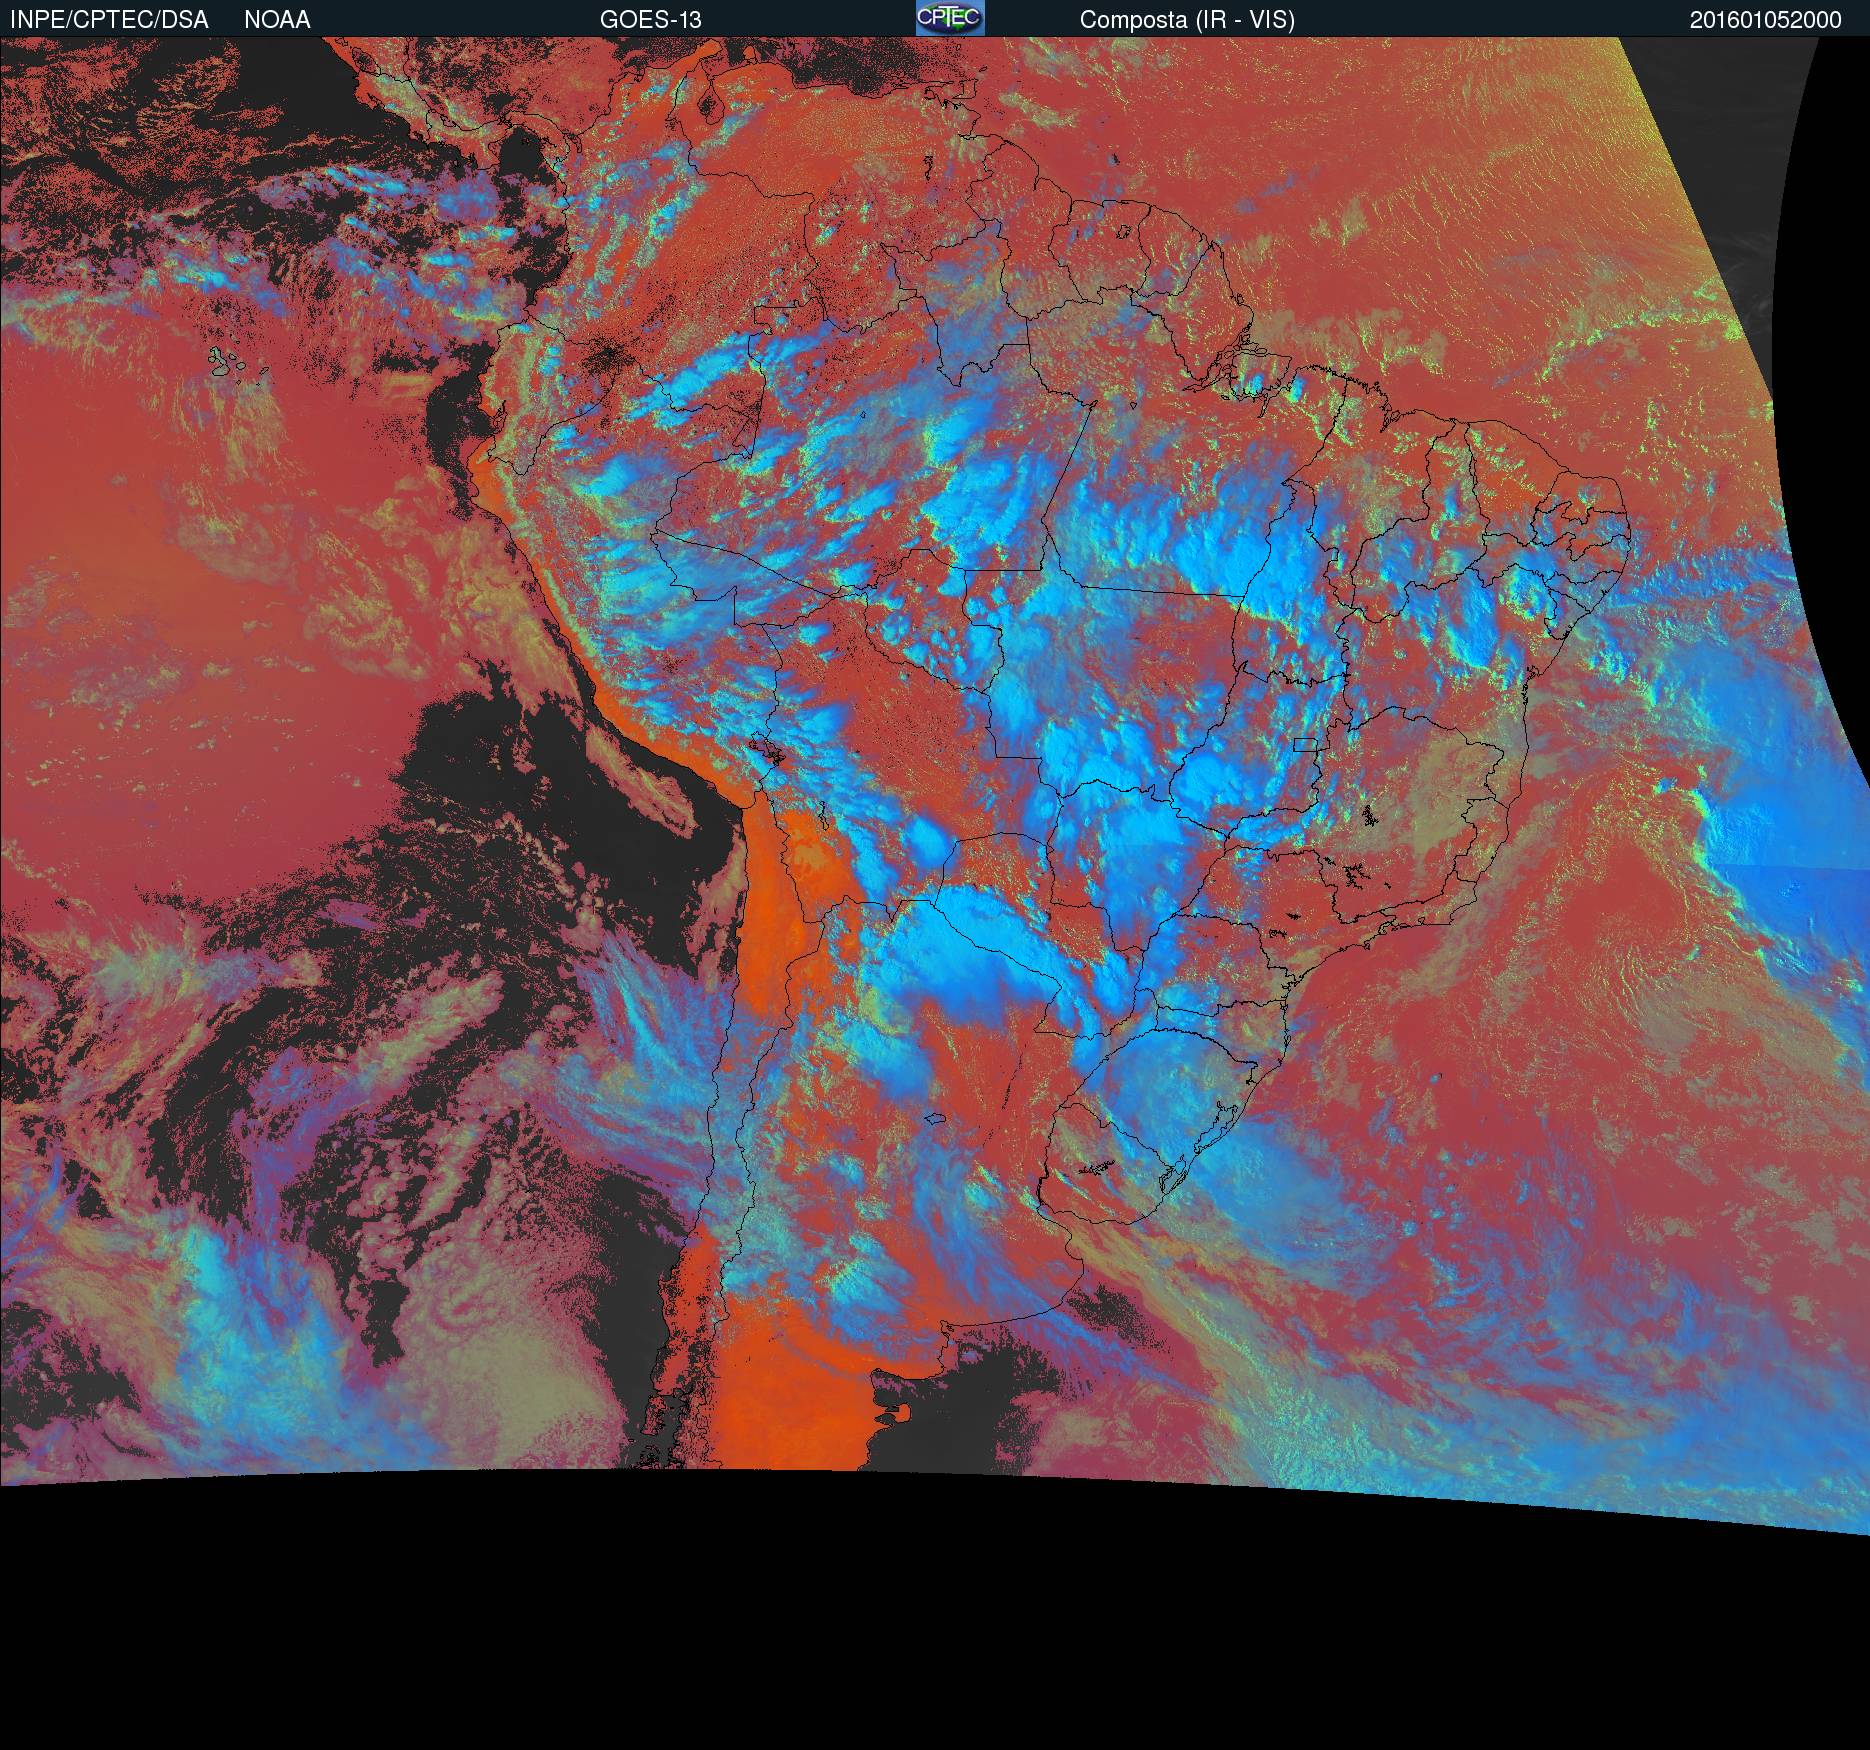
Task: Click the CPTEC logo in header
Action: (950, 18)
